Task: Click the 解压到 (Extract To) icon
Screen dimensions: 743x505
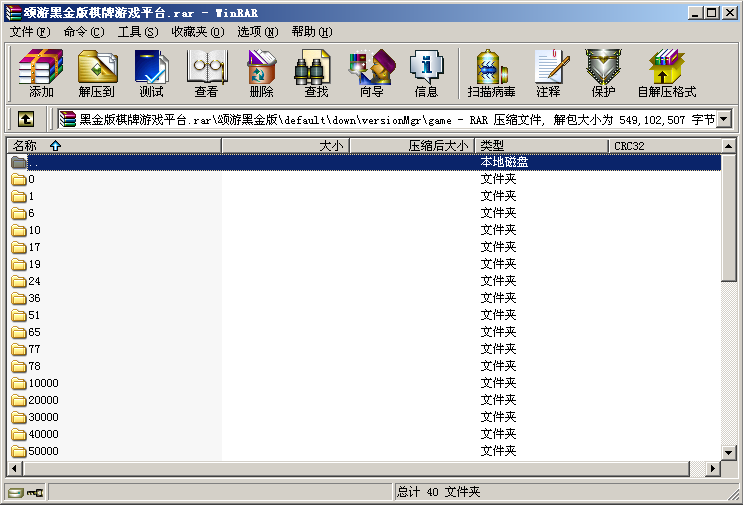Action: tap(96, 74)
